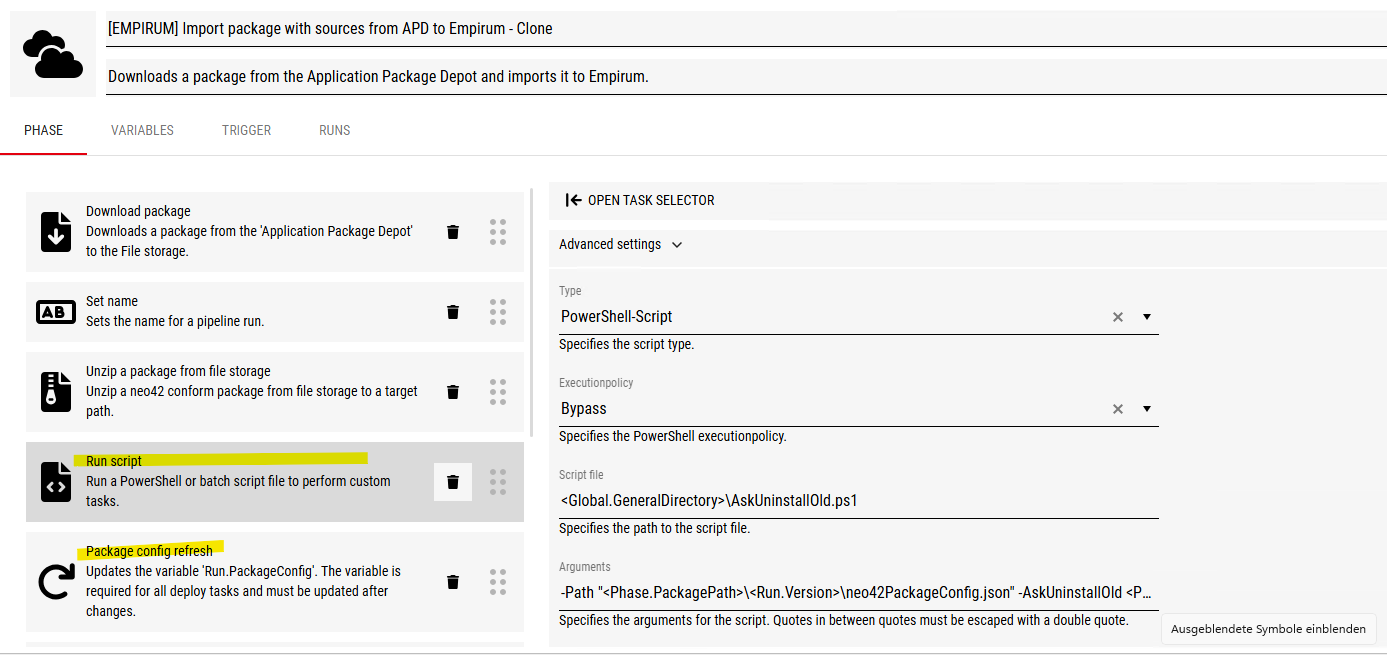Click drag handle of Run script task
The image size is (1387, 655).
(498, 482)
